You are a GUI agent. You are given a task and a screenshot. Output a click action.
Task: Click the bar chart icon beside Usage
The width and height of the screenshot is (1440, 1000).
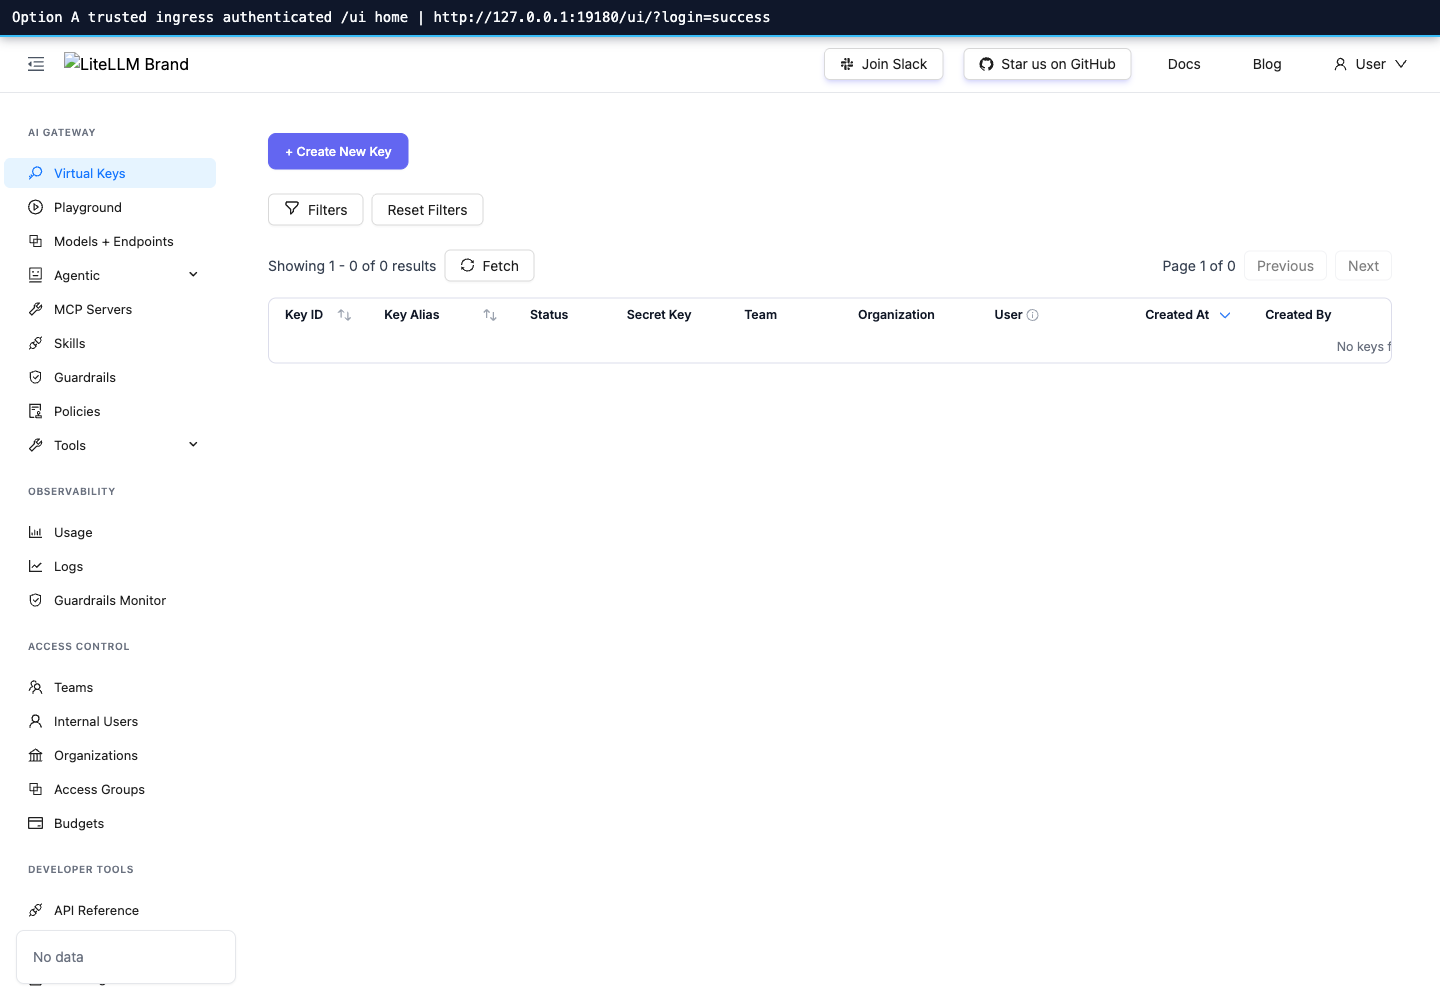tap(36, 532)
